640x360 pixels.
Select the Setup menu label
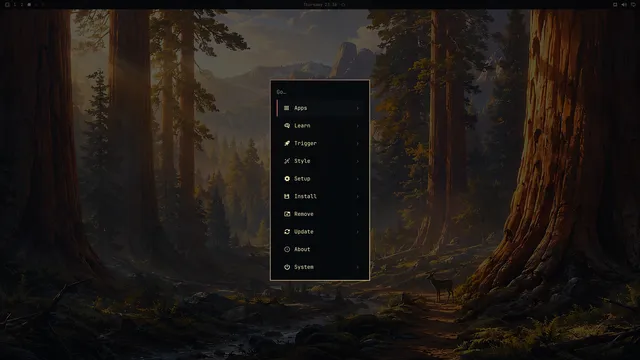[x=302, y=179]
